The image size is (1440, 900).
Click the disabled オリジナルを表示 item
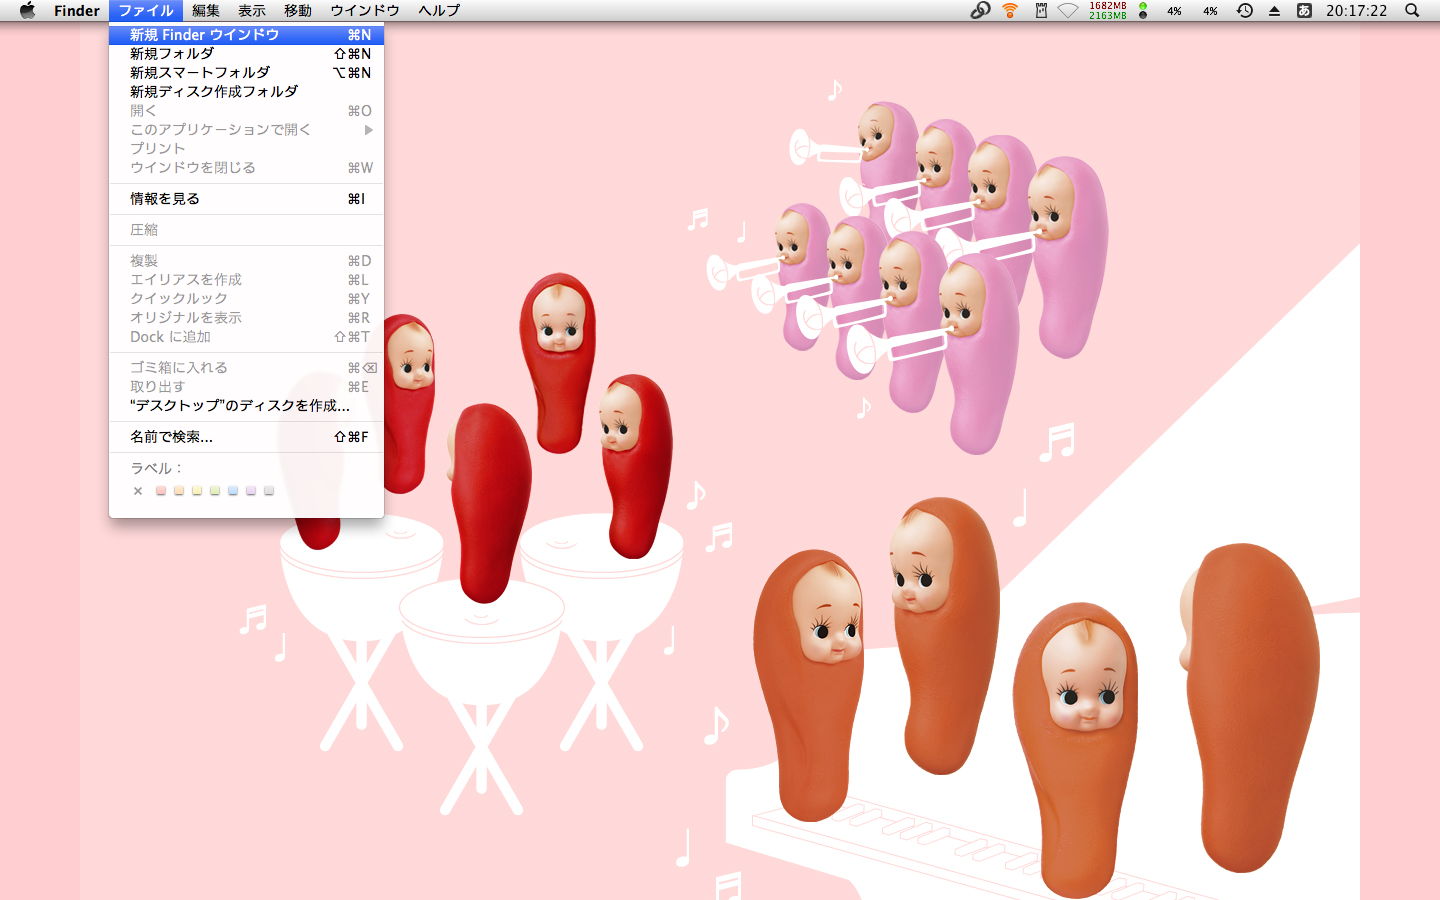click(246, 317)
